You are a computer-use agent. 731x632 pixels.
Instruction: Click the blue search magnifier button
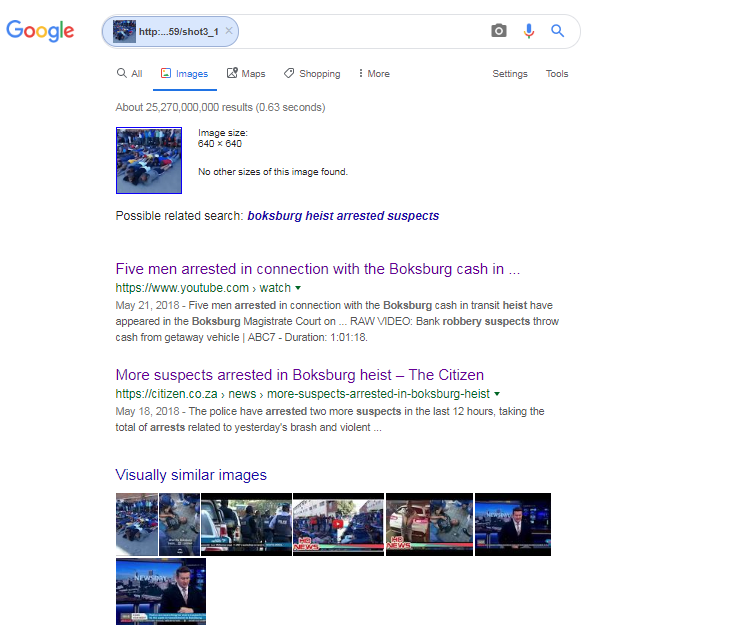(x=558, y=31)
